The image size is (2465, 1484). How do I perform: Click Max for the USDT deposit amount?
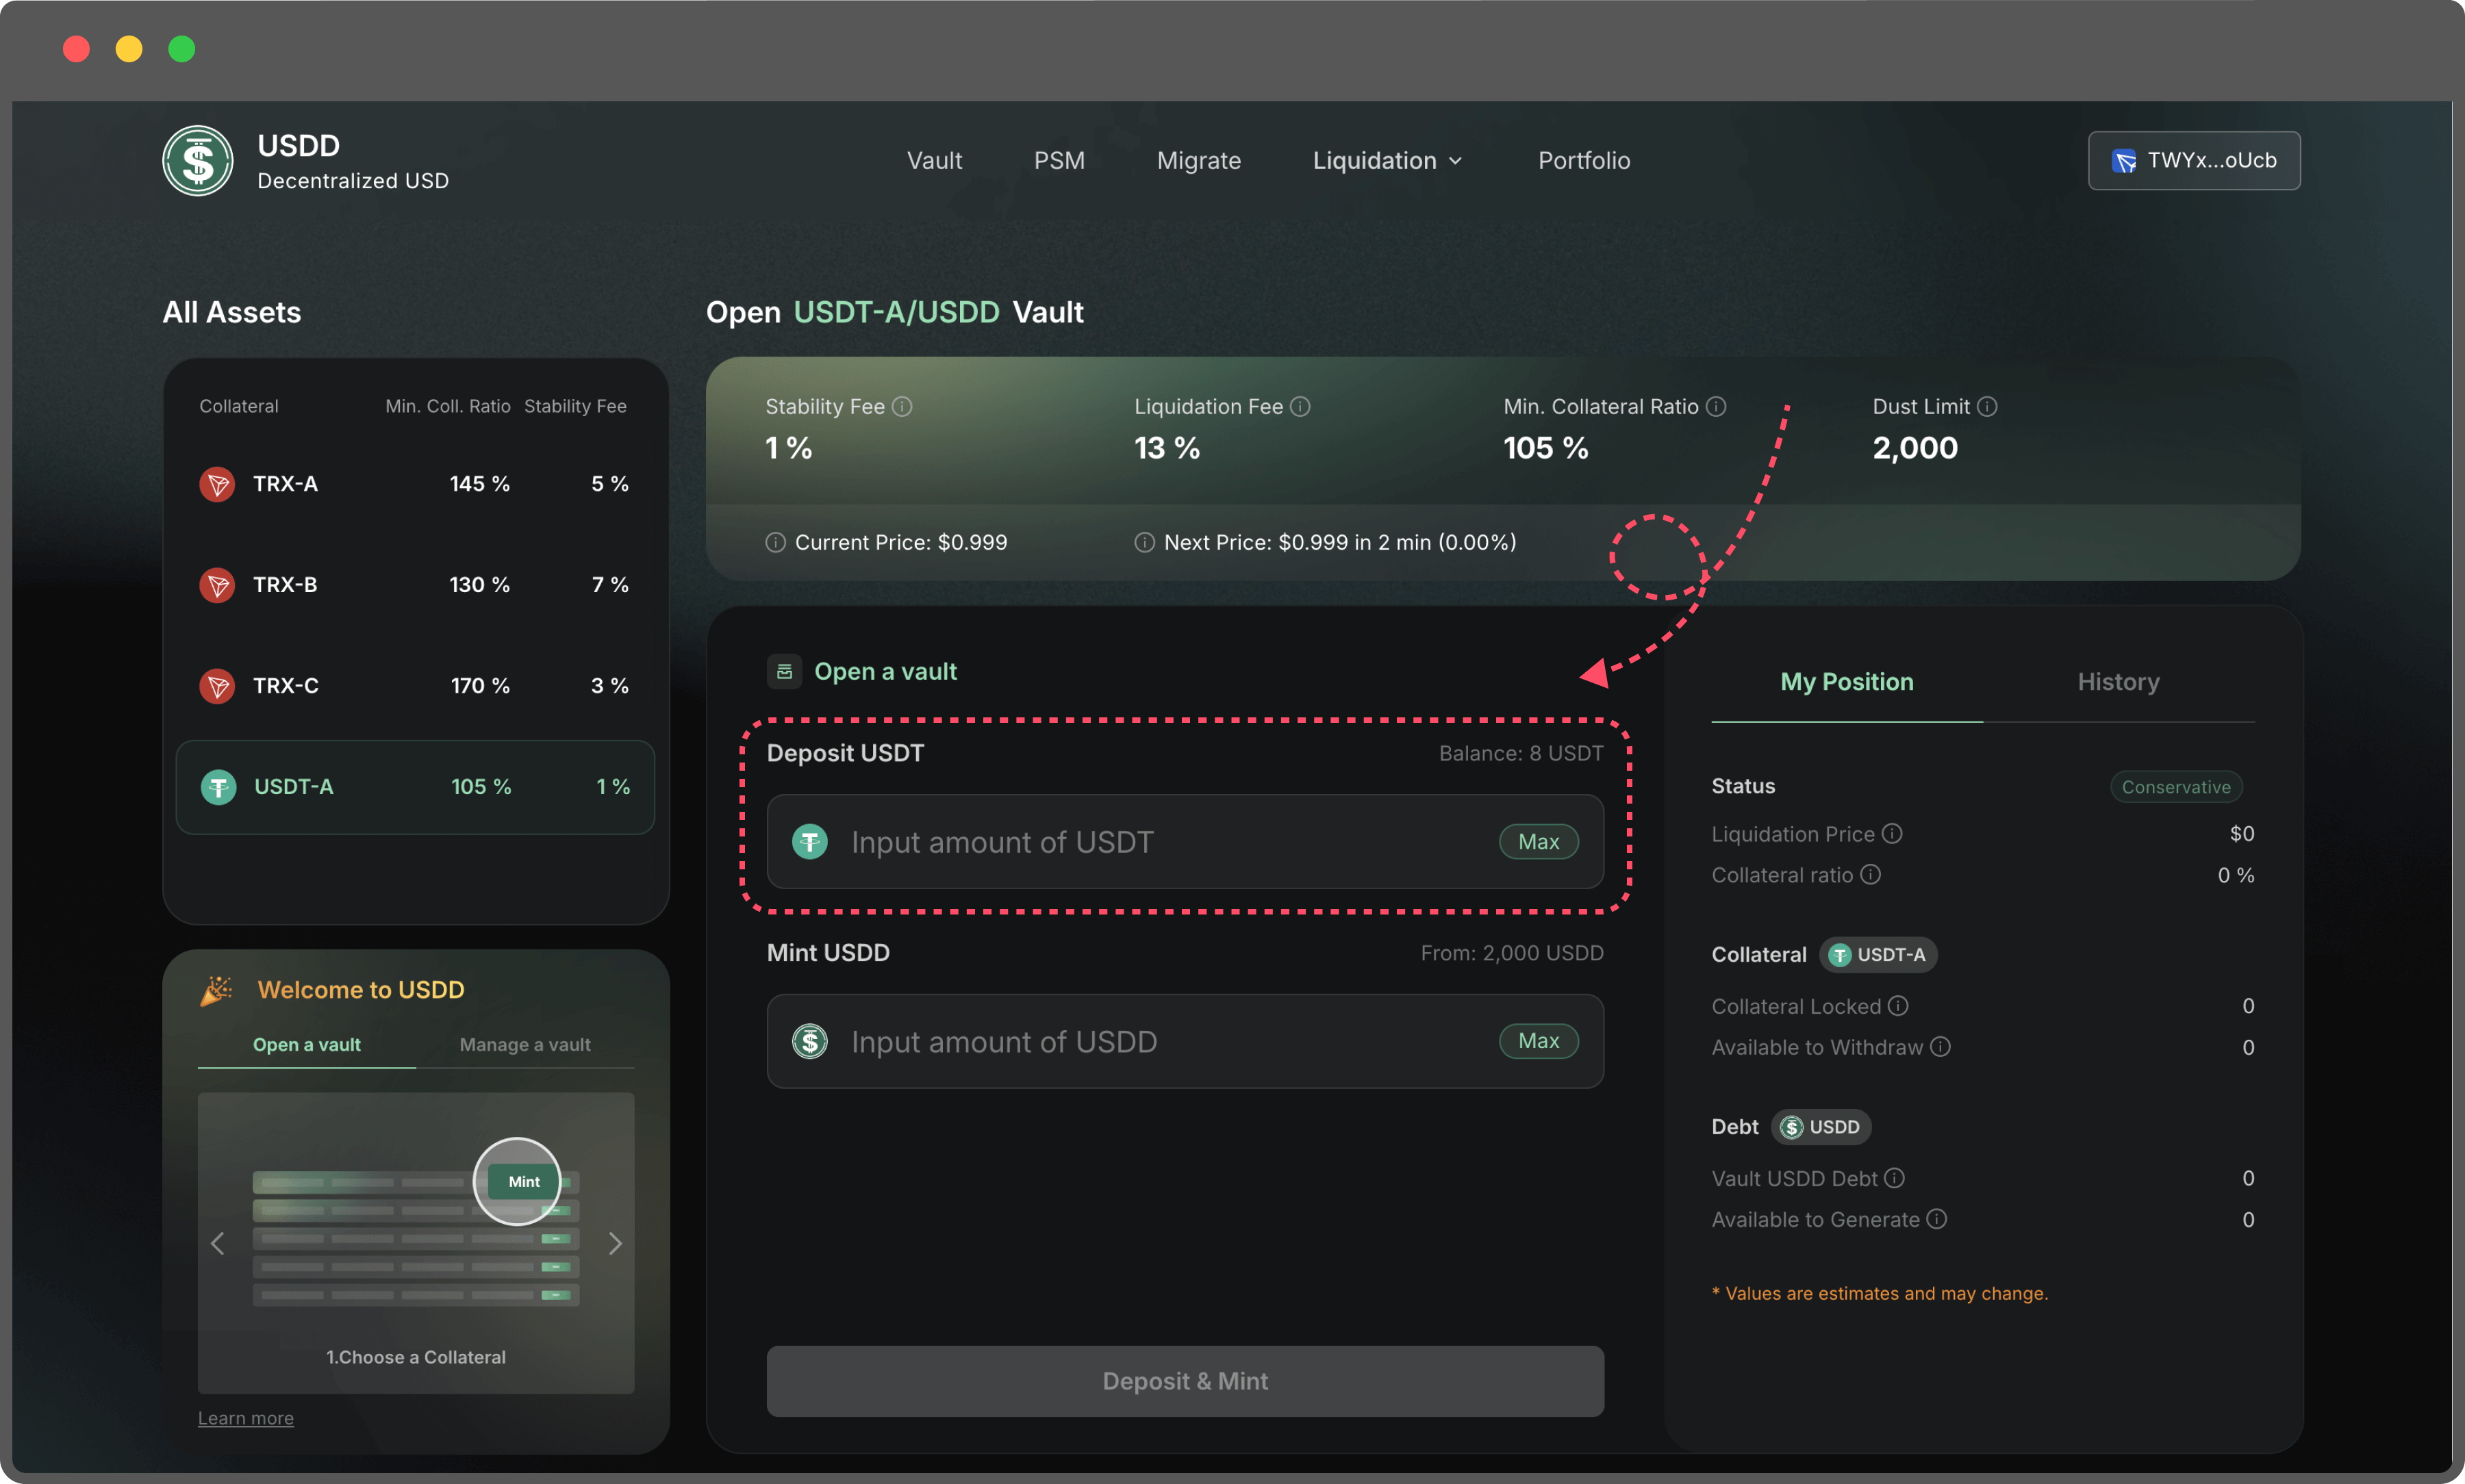point(1538,842)
